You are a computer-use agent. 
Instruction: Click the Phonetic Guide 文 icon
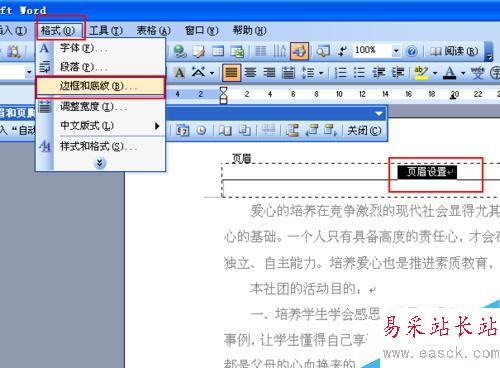[477, 72]
